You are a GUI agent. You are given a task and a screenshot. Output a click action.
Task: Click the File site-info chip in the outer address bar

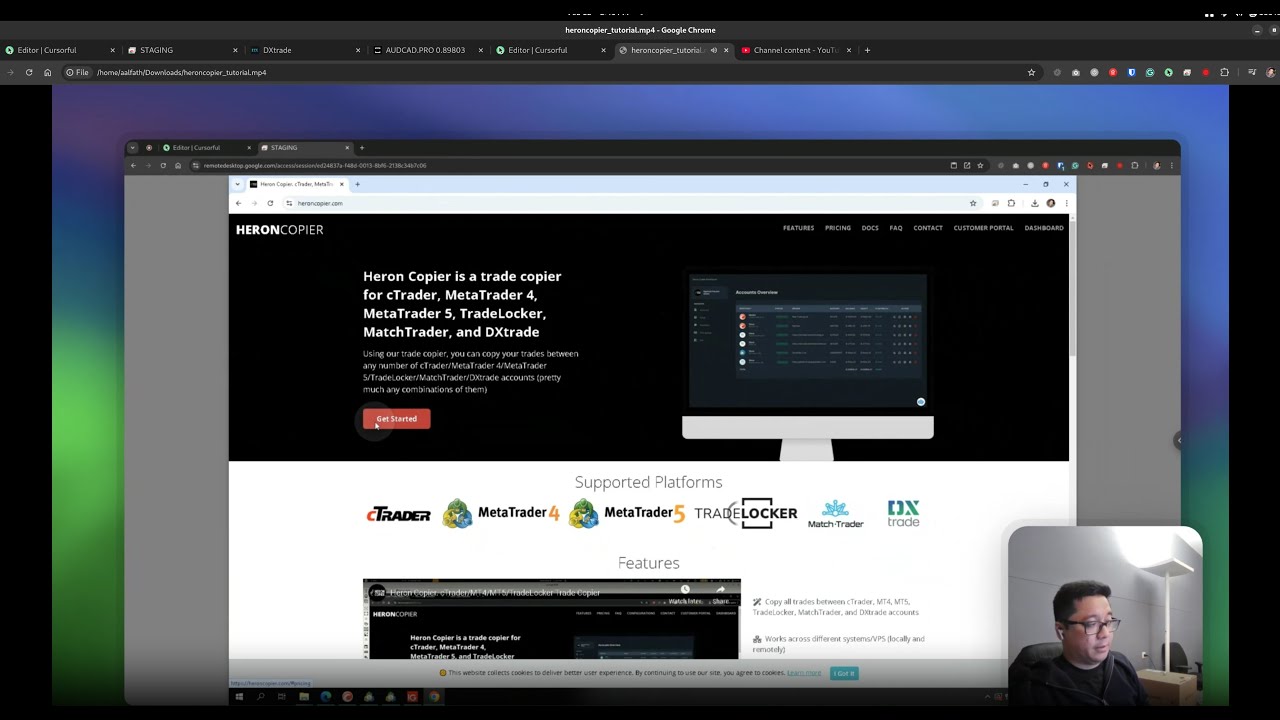pos(77,72)
